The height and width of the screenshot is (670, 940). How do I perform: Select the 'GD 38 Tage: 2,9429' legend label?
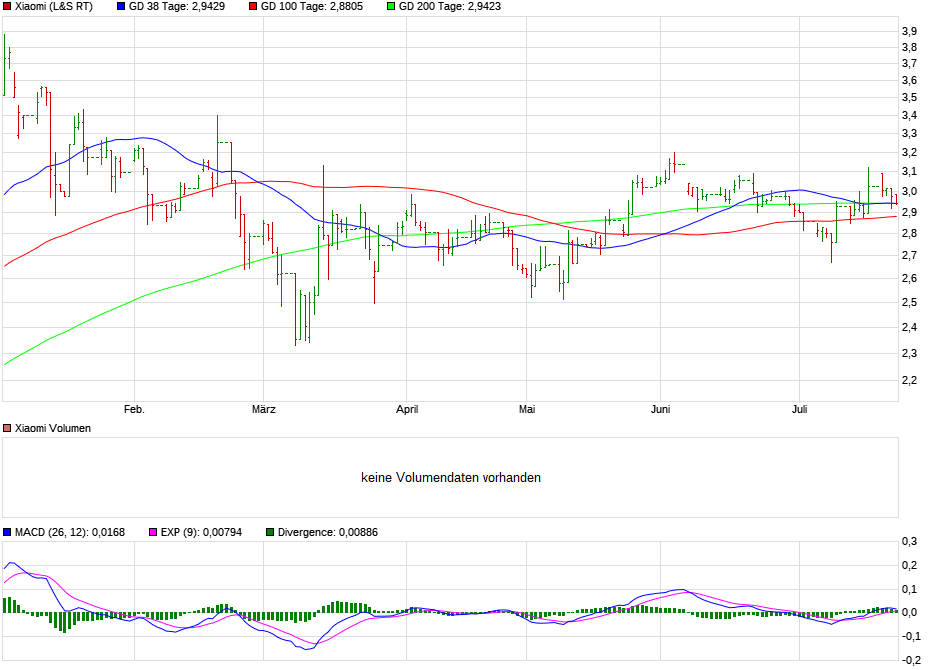[x=177, y=6]
